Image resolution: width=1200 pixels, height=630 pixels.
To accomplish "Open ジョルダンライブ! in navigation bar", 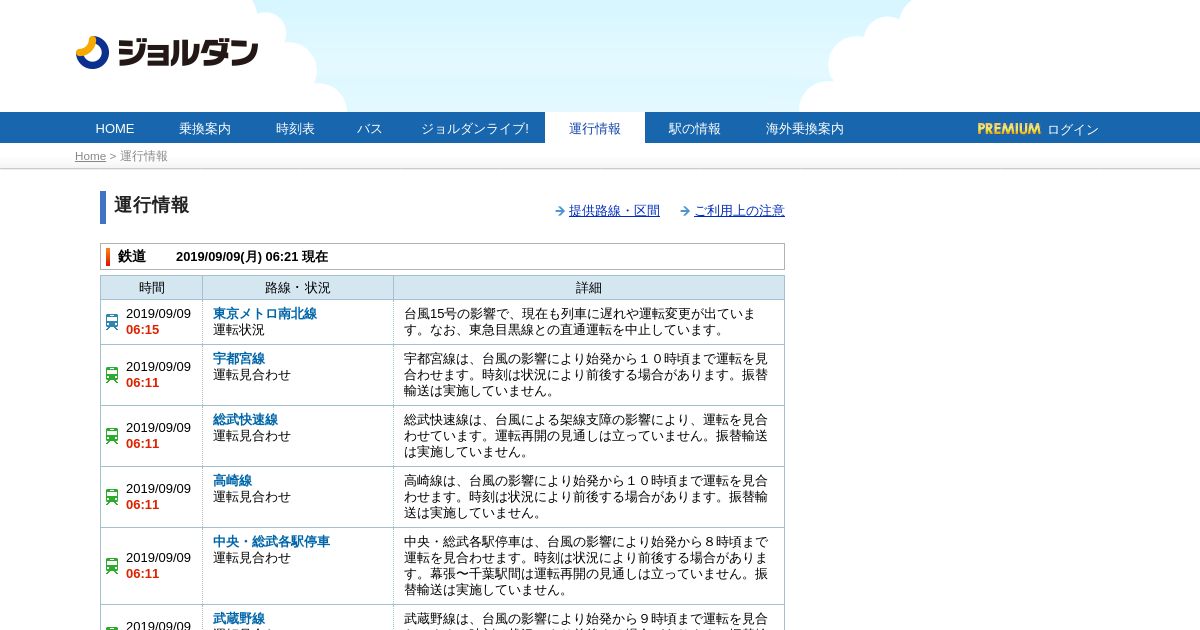I will coord(475,128).
